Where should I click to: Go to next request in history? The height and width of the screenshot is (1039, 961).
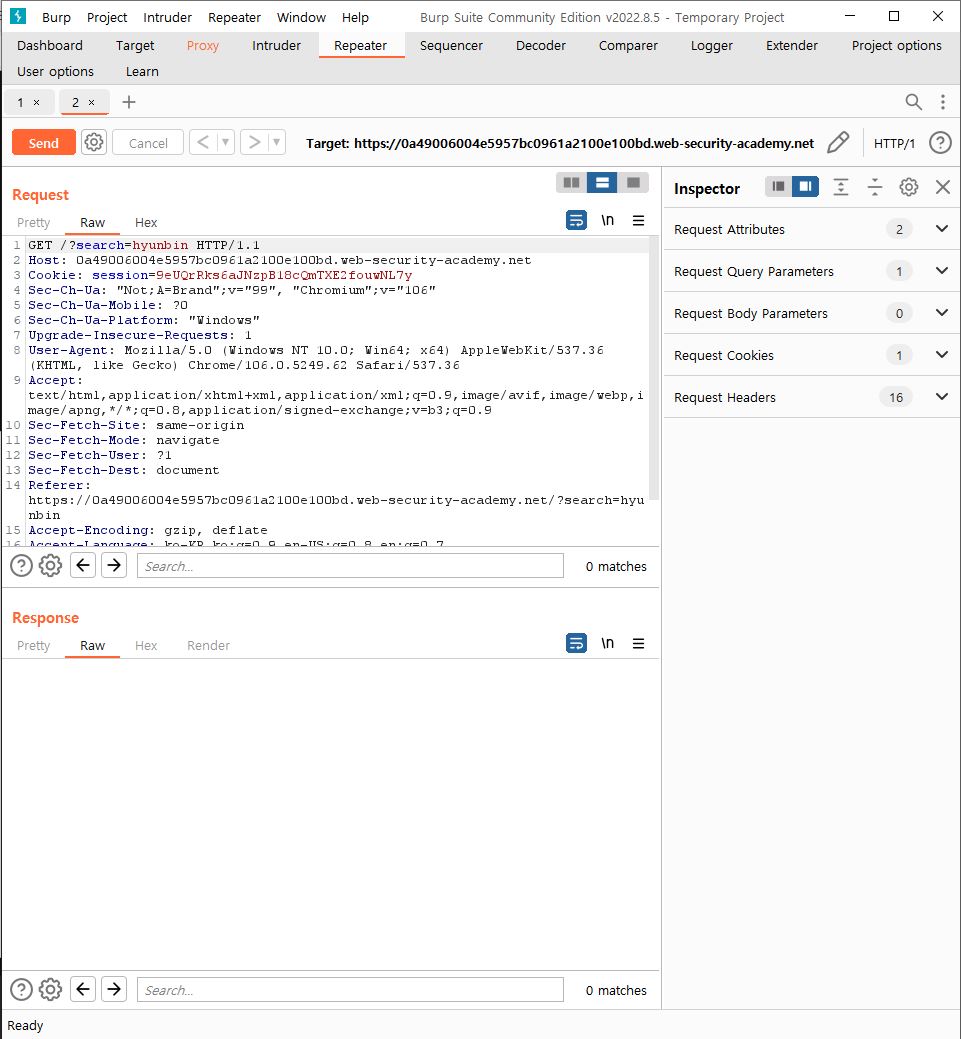point(254,142)
